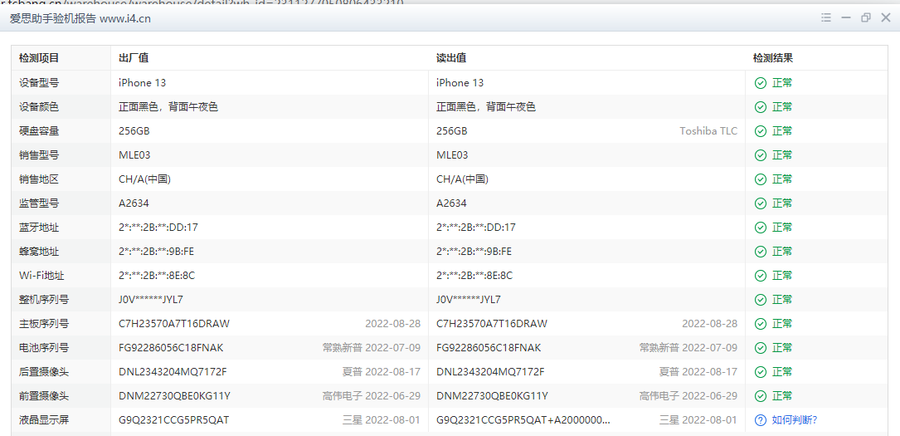
Task: Select the 前置摄像头 row label
Action: point(44,396)
